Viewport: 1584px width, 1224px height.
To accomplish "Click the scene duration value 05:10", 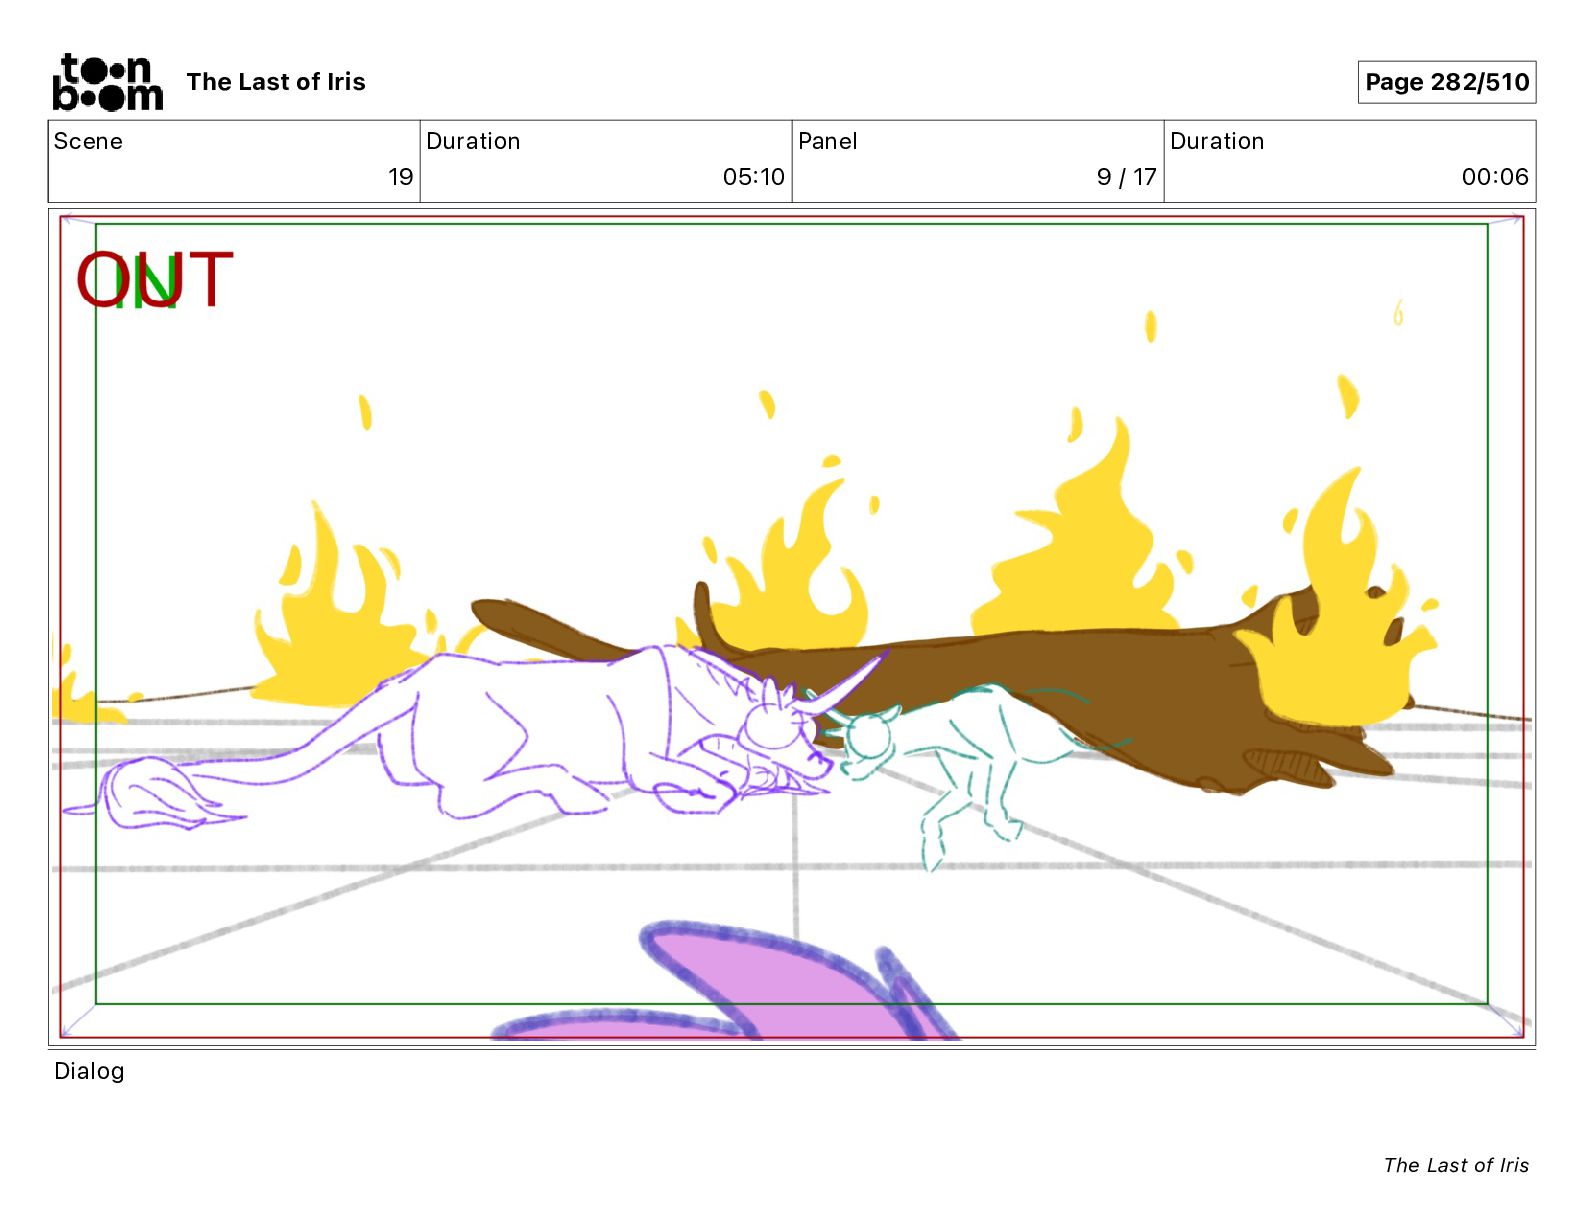I will 753,177.
